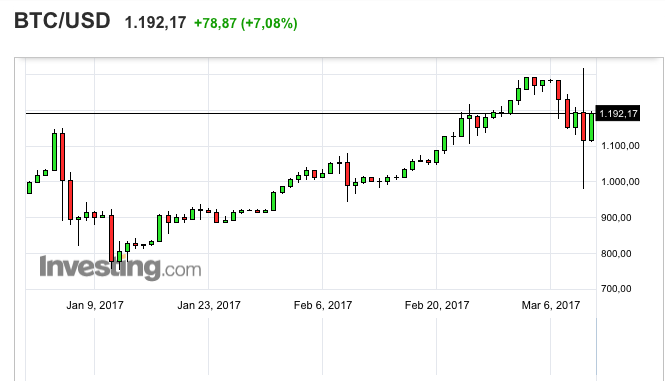The height and width of the screenshot is (381, 665).
Task: Click the last green candlestick on the right
Action: tap(592, 126)
